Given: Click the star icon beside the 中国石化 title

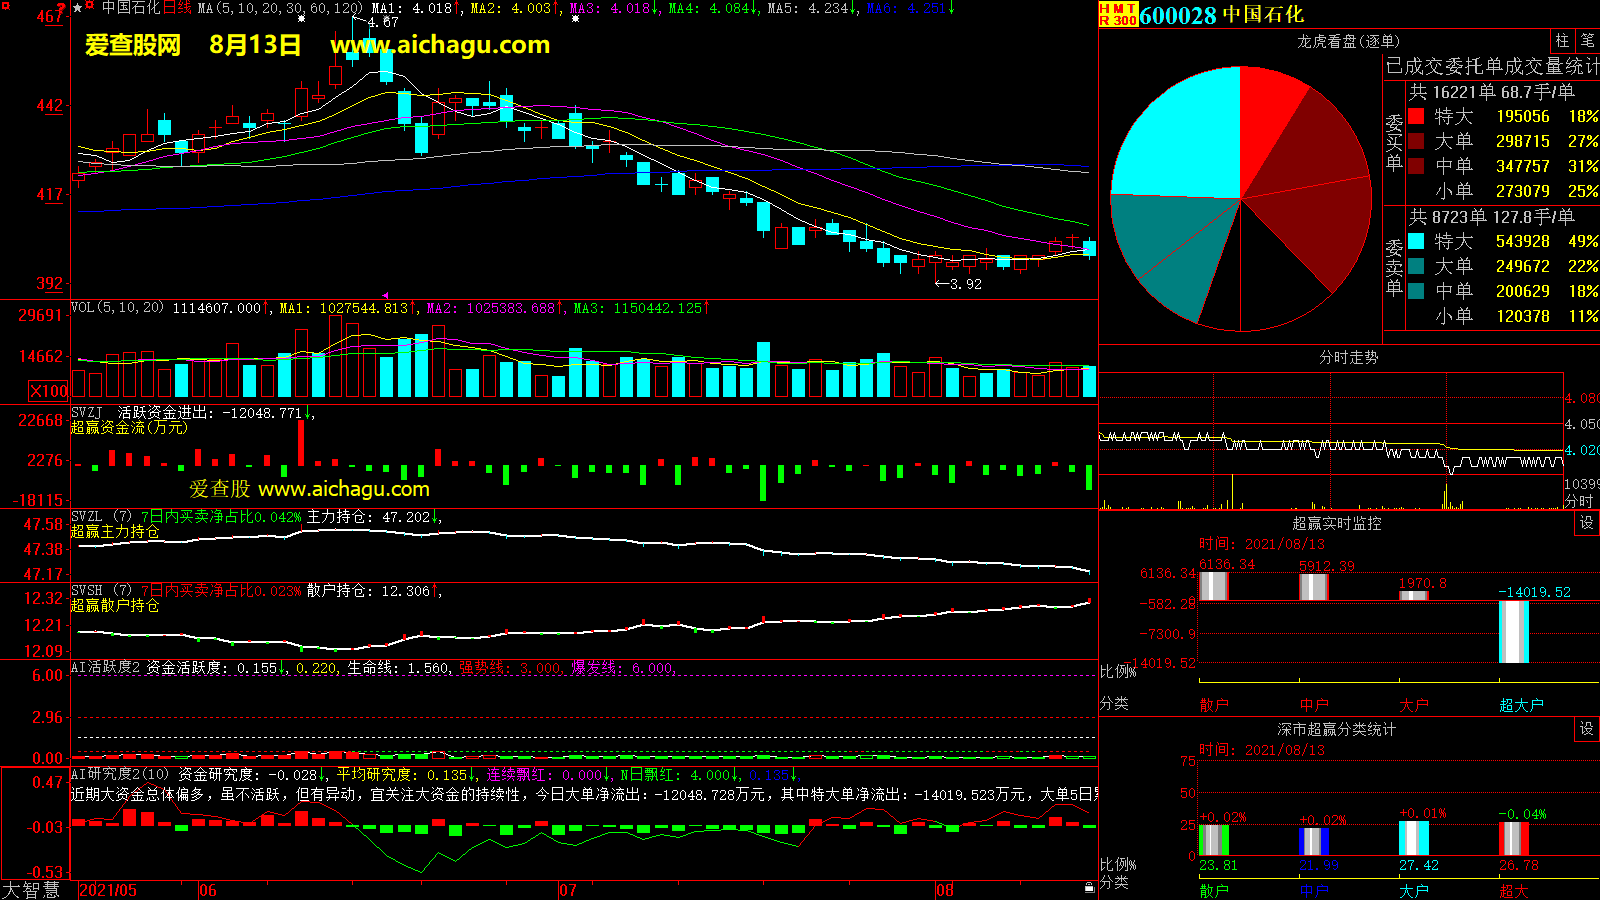Looking at the screenshot, I should (78, 8).
